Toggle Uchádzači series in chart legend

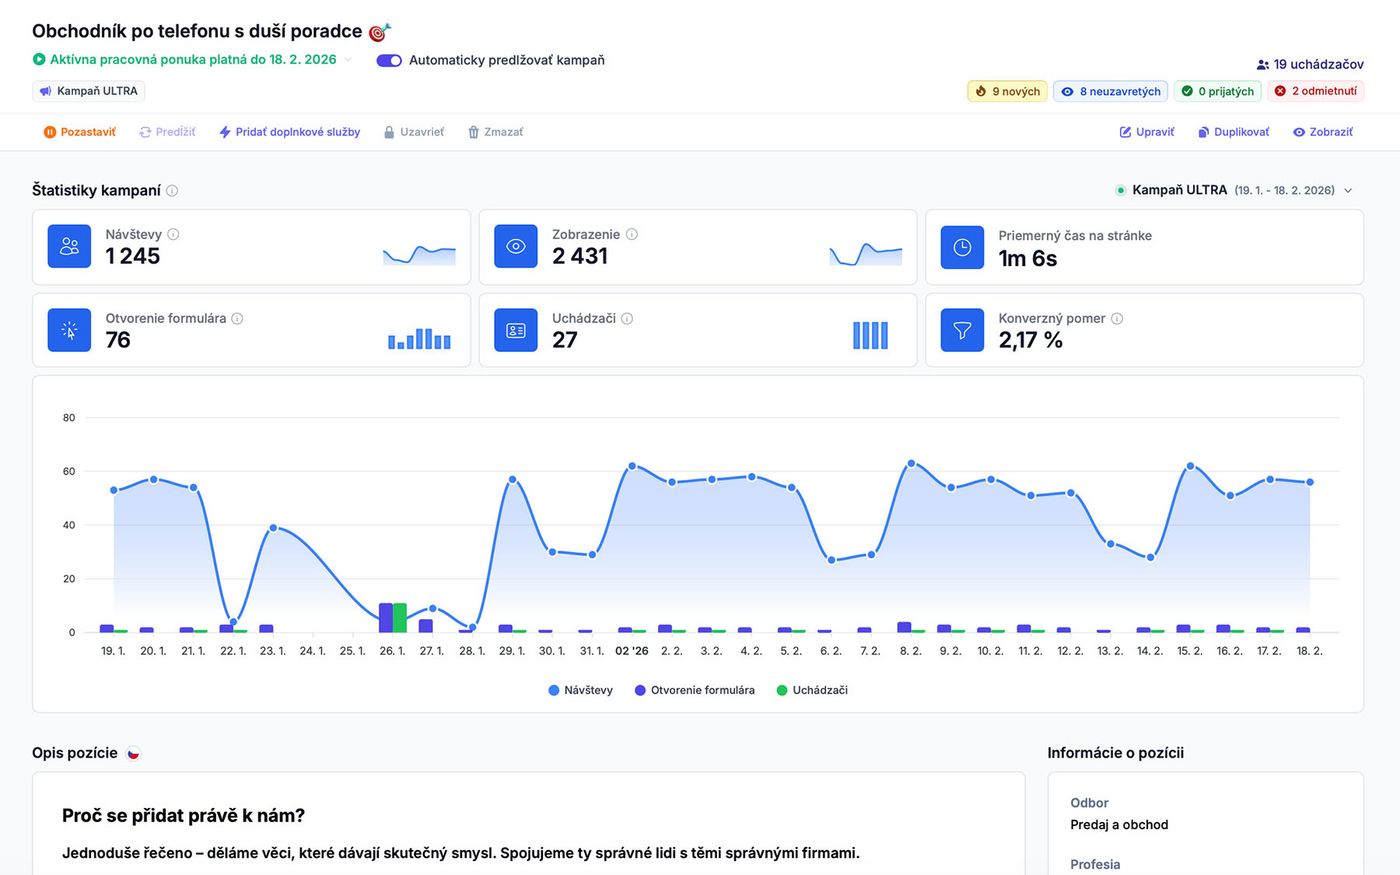tap(811, 690)
